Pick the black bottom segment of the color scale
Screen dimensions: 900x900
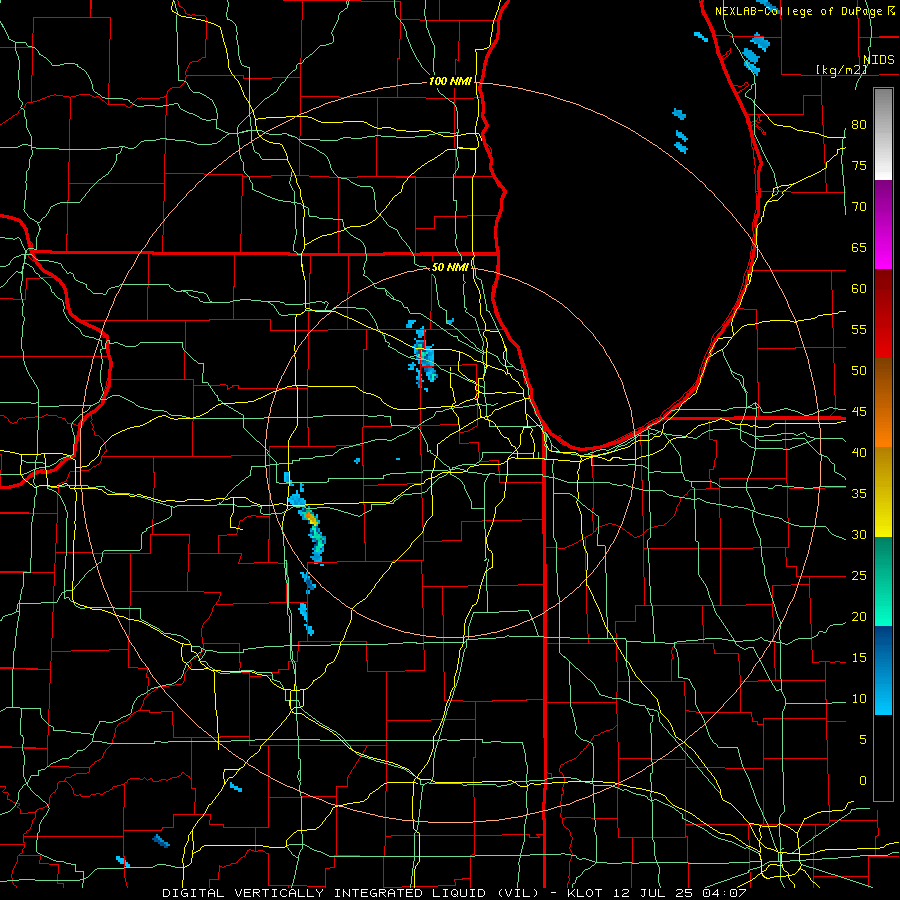click(883, 758)
